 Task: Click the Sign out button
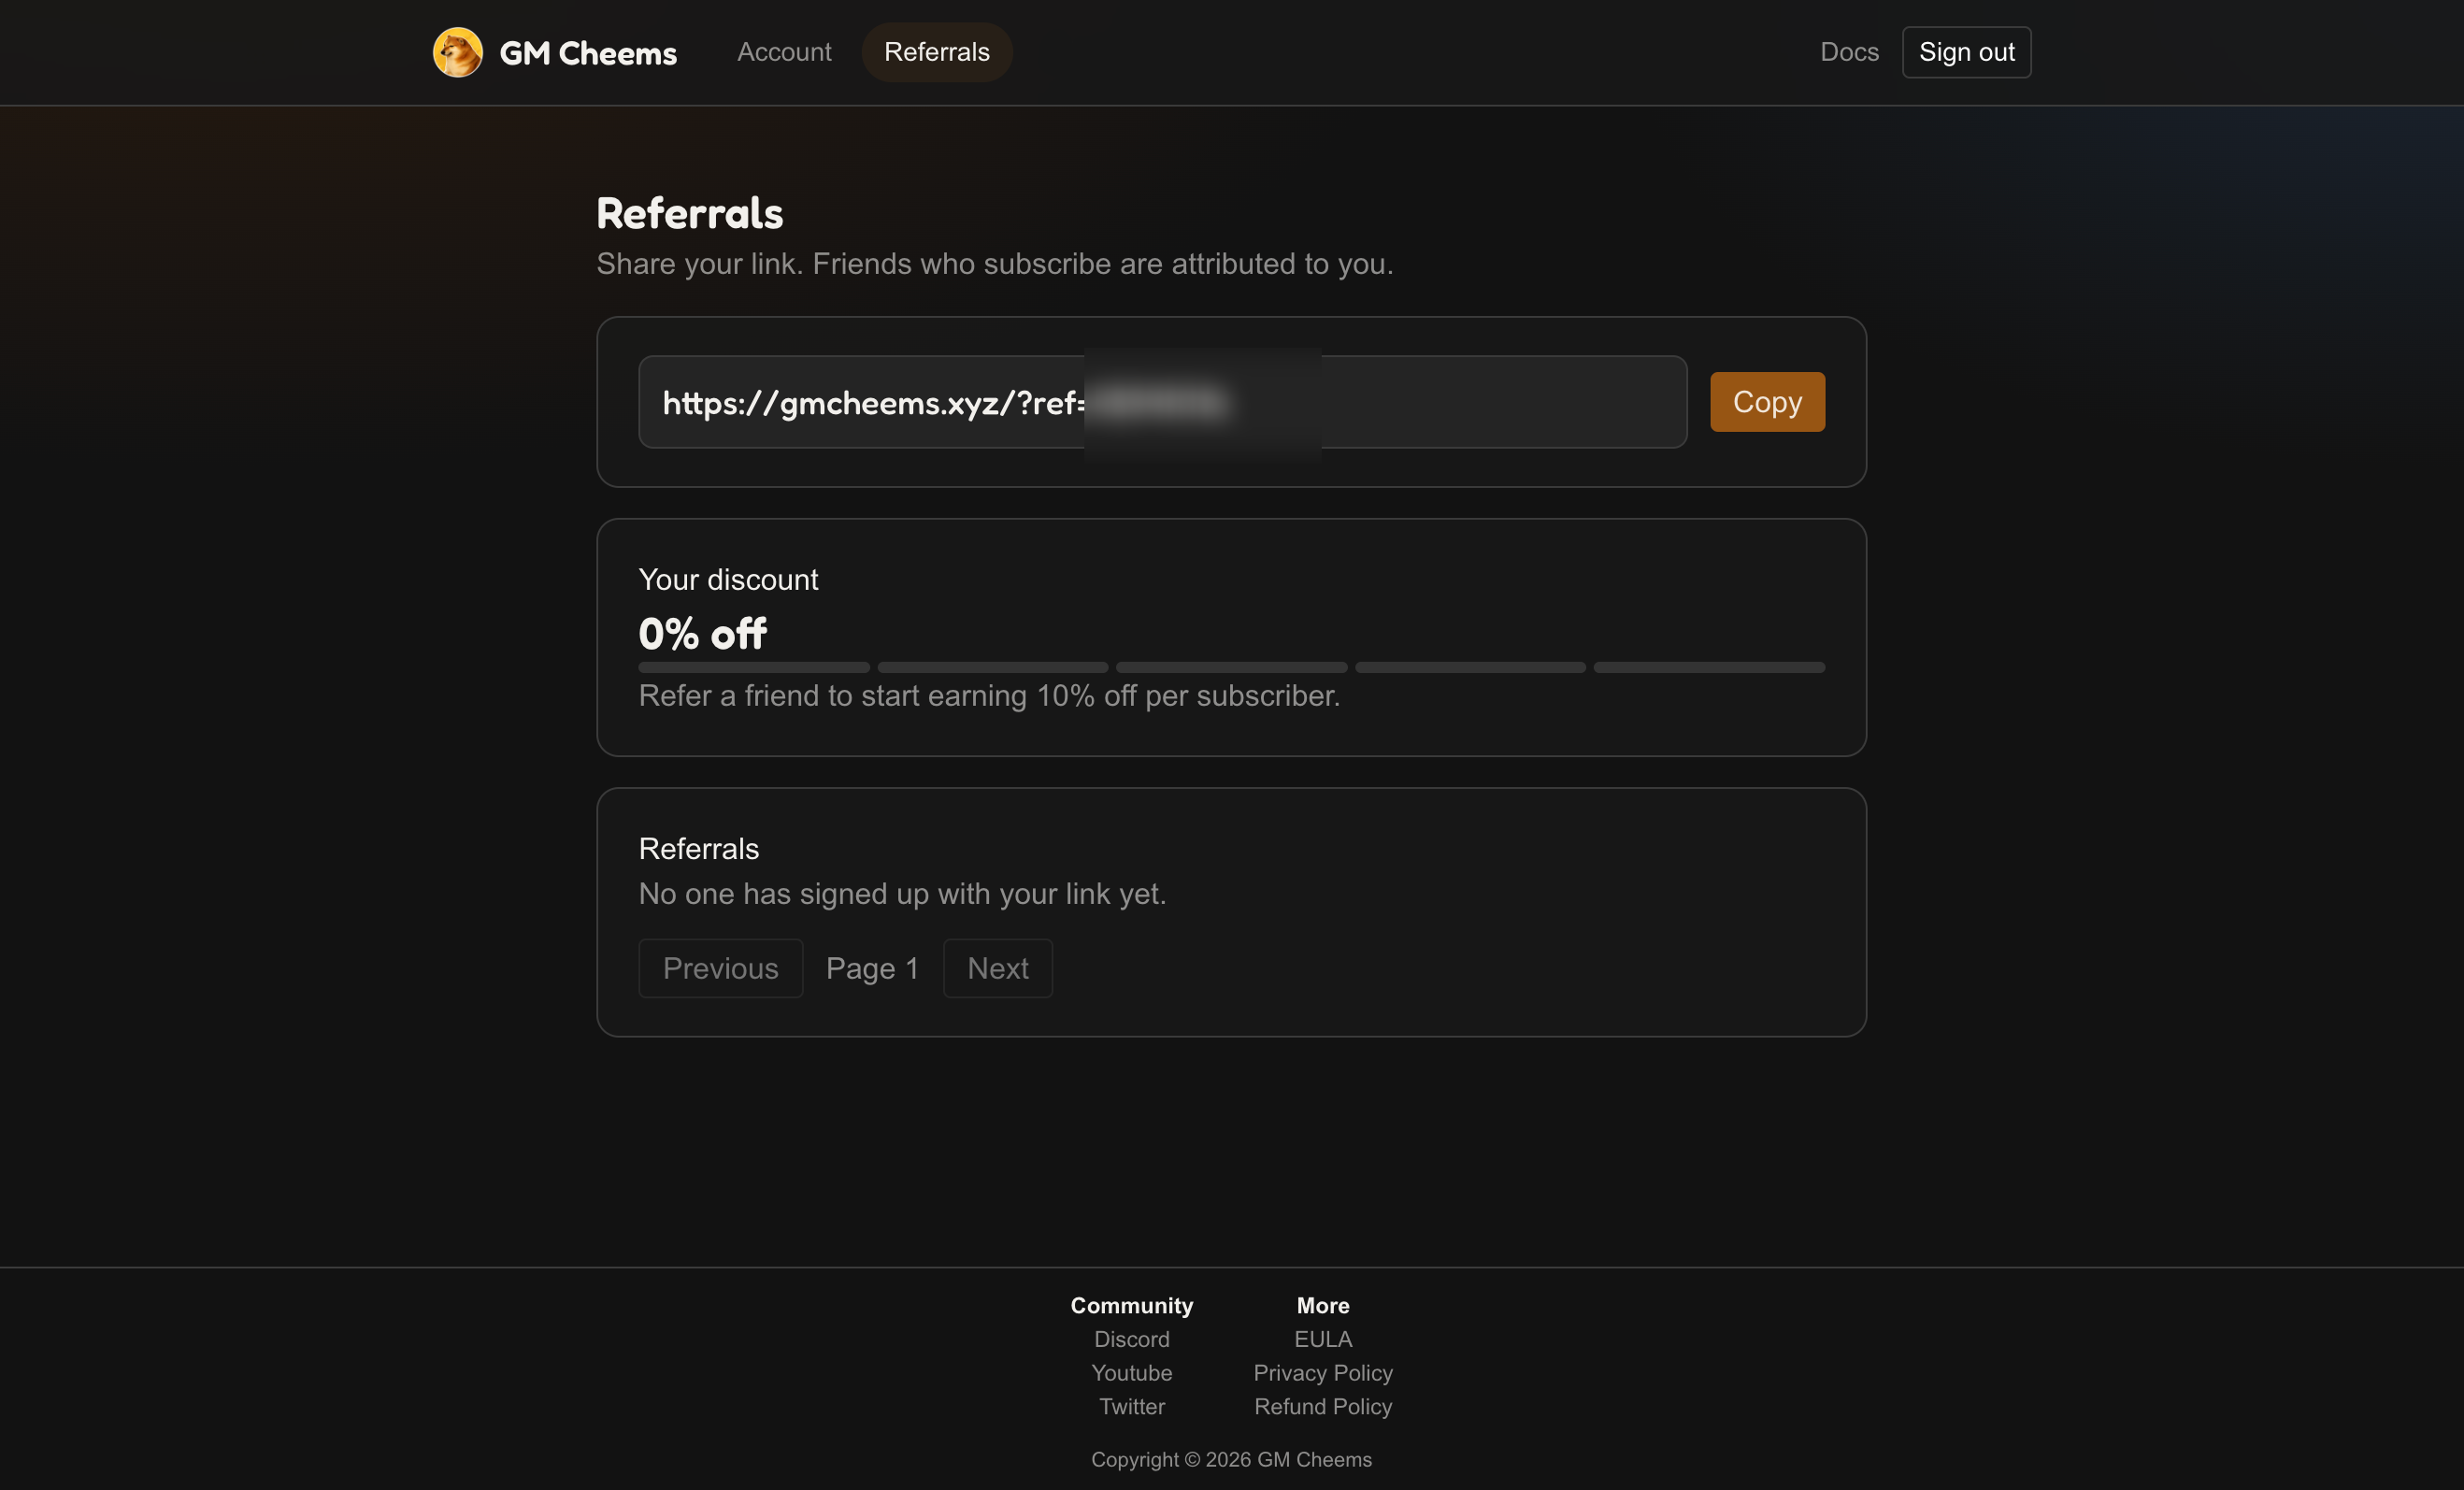pyautogui.click(x=1966, y=52)
